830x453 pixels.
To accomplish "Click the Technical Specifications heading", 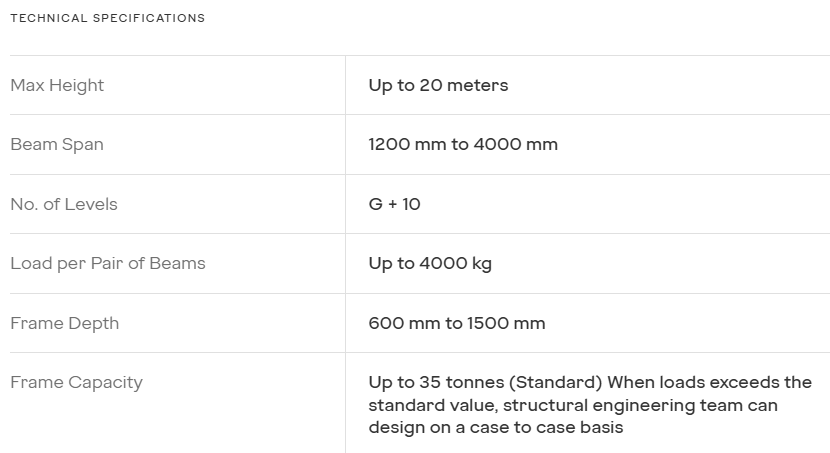I will pos(107,18).
